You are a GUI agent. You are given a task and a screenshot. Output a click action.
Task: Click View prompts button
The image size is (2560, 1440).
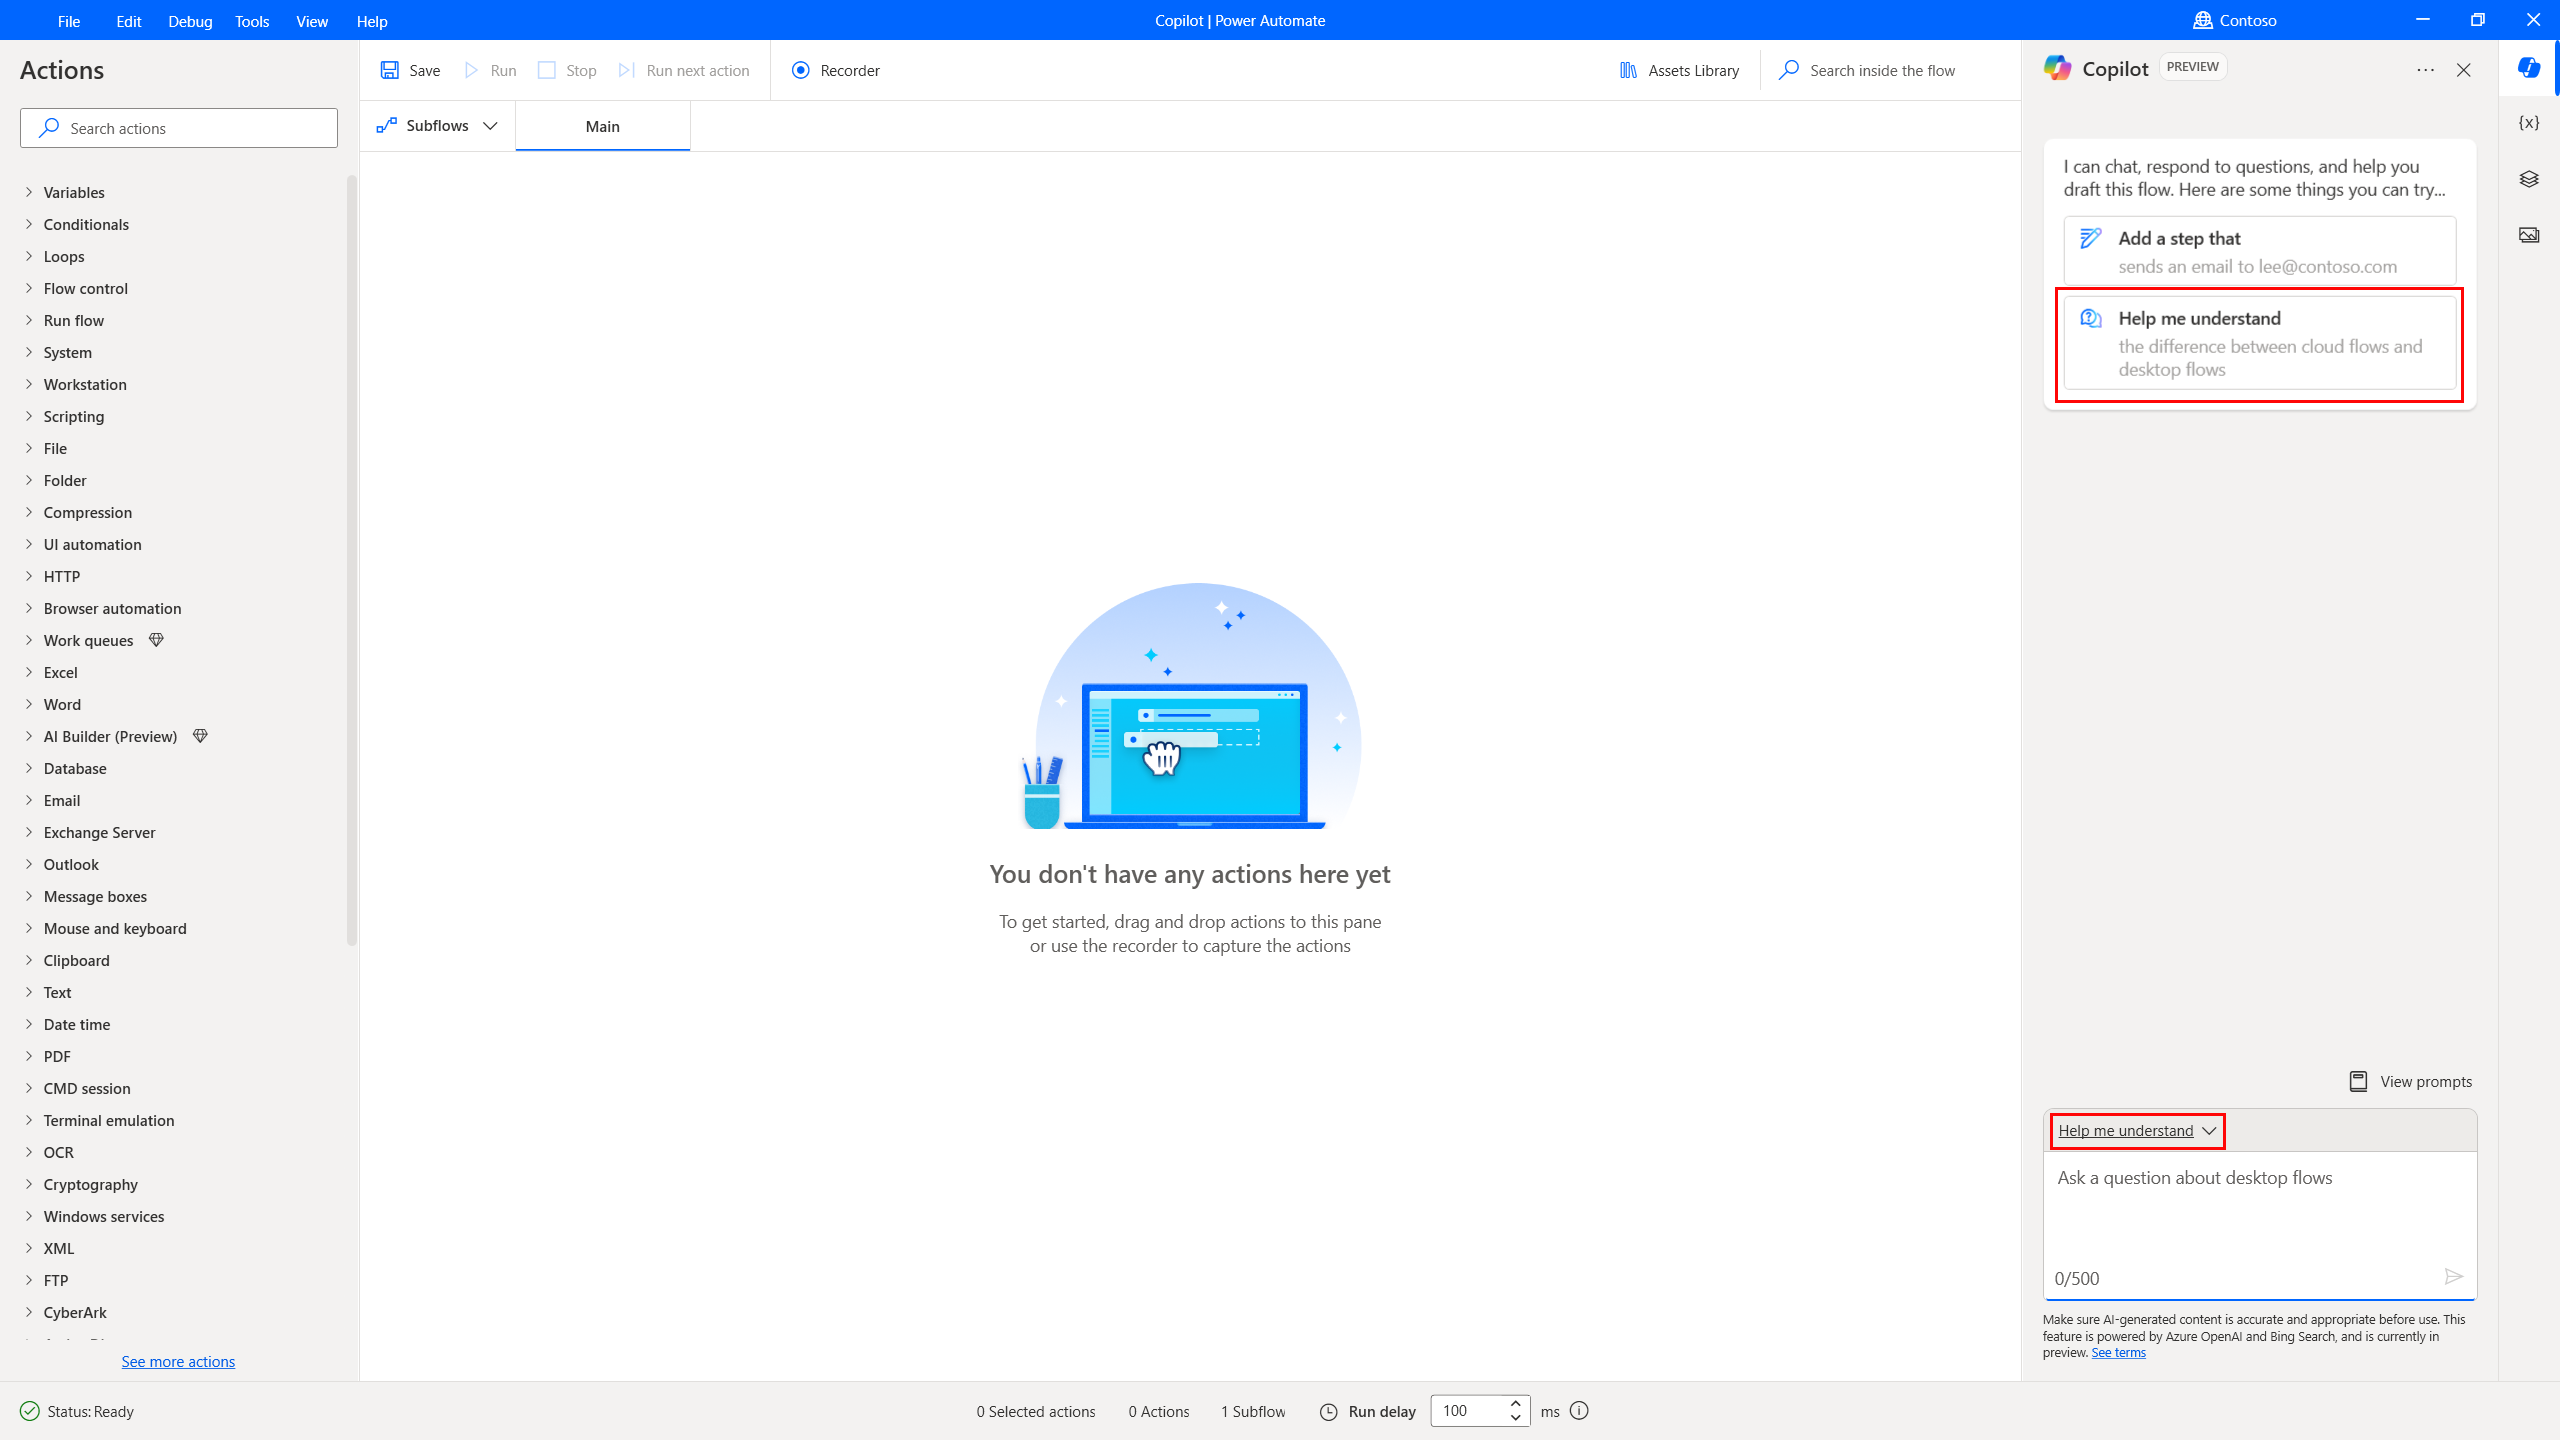[2411, 1081]
